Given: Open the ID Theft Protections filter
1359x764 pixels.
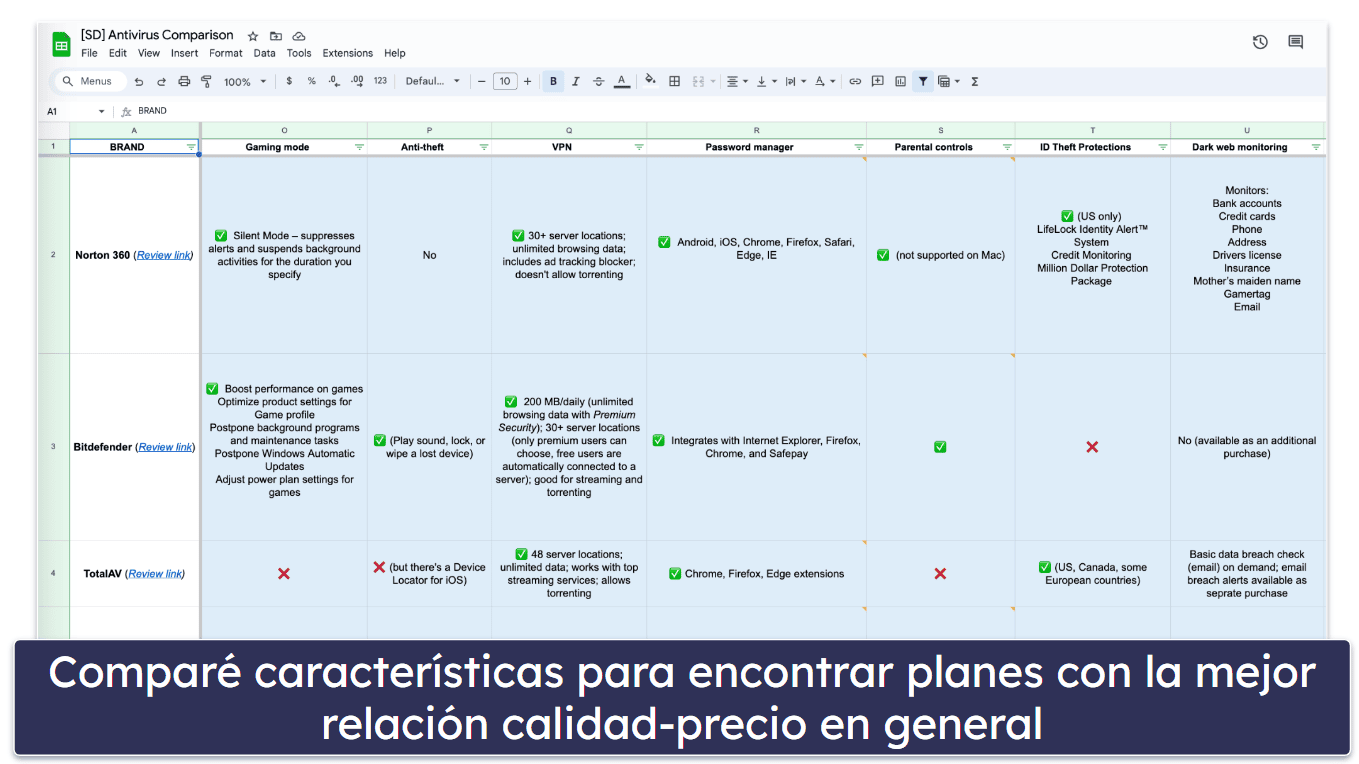Looking at the screenshot, I should click(x=1163, y=147).
